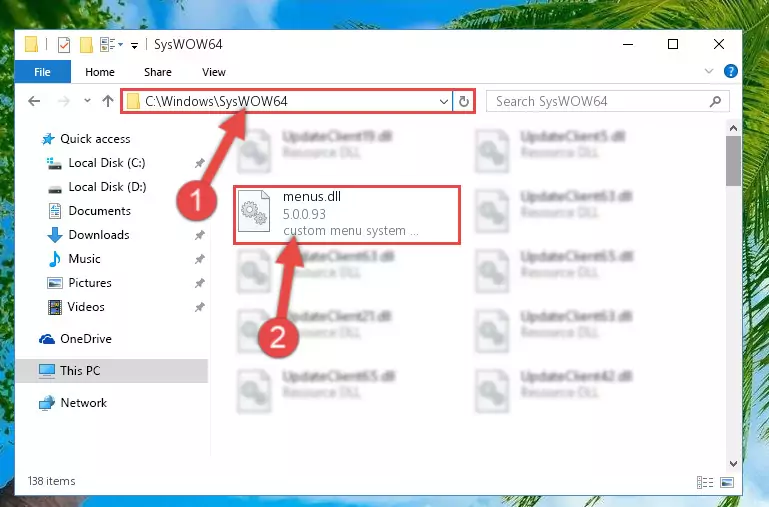Click the New folder quick access icon

pos(86,45)
